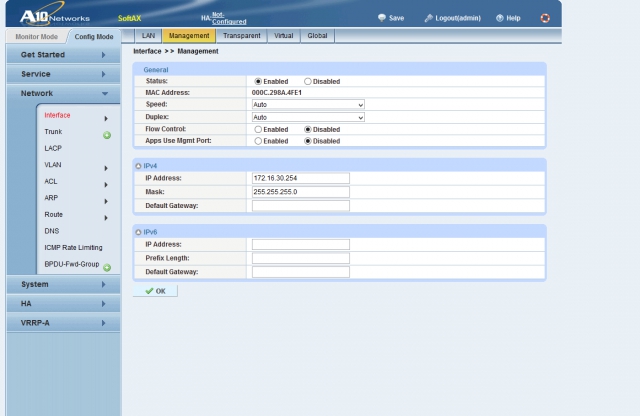Image resolution: width=640 pixels, height=416 pixels.
Task: Click the SoftAX product label
Action: pyautogui.click(x=129, y=18)
